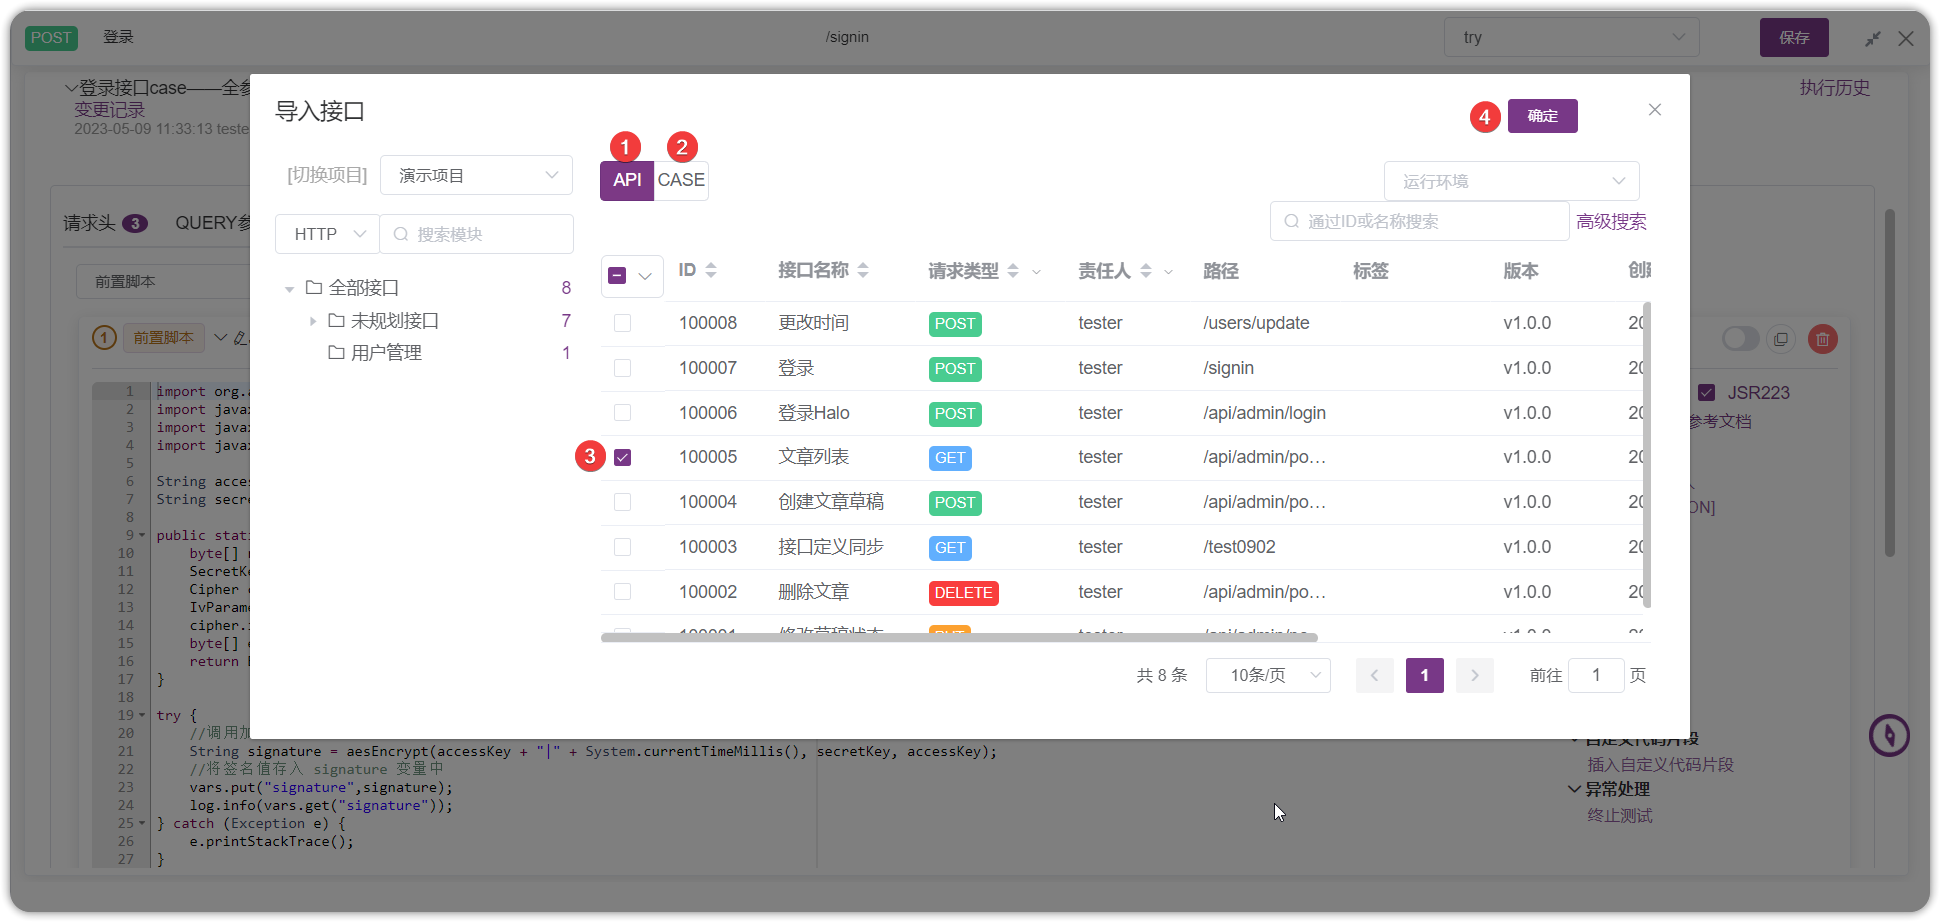Collapse the 全部接口 tree node
The height and width of the screenshot is (922, 1940).
[289, 289]
